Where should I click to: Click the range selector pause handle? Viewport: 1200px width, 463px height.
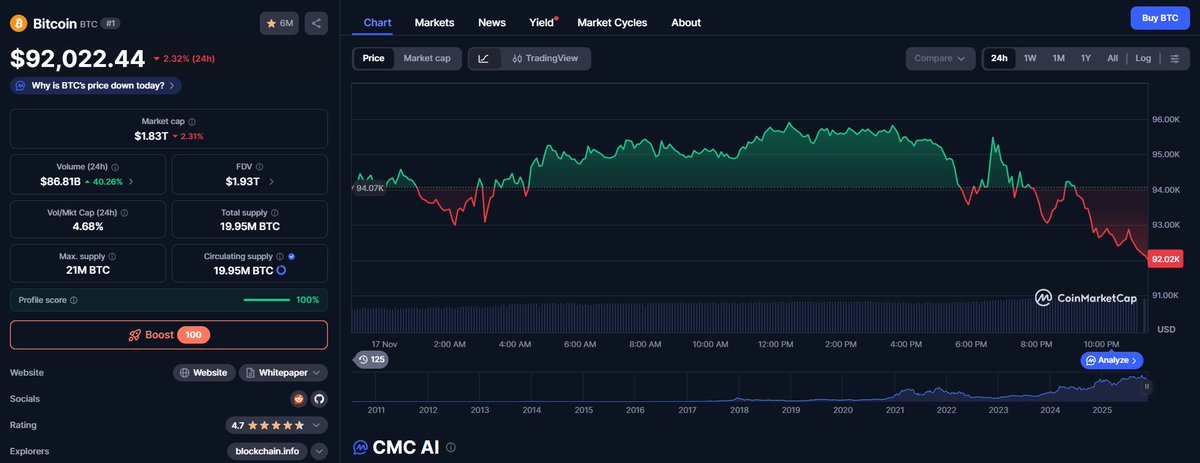click(1147, 386)
